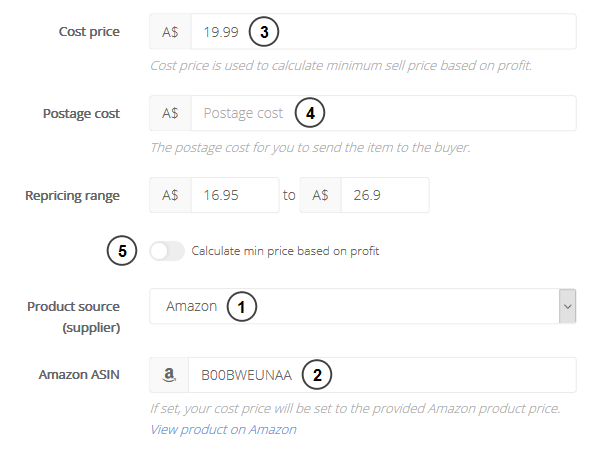Click the A$ prefix of maximum repricing range
This screenshot has width=591, height=461.
click(320, 195)
